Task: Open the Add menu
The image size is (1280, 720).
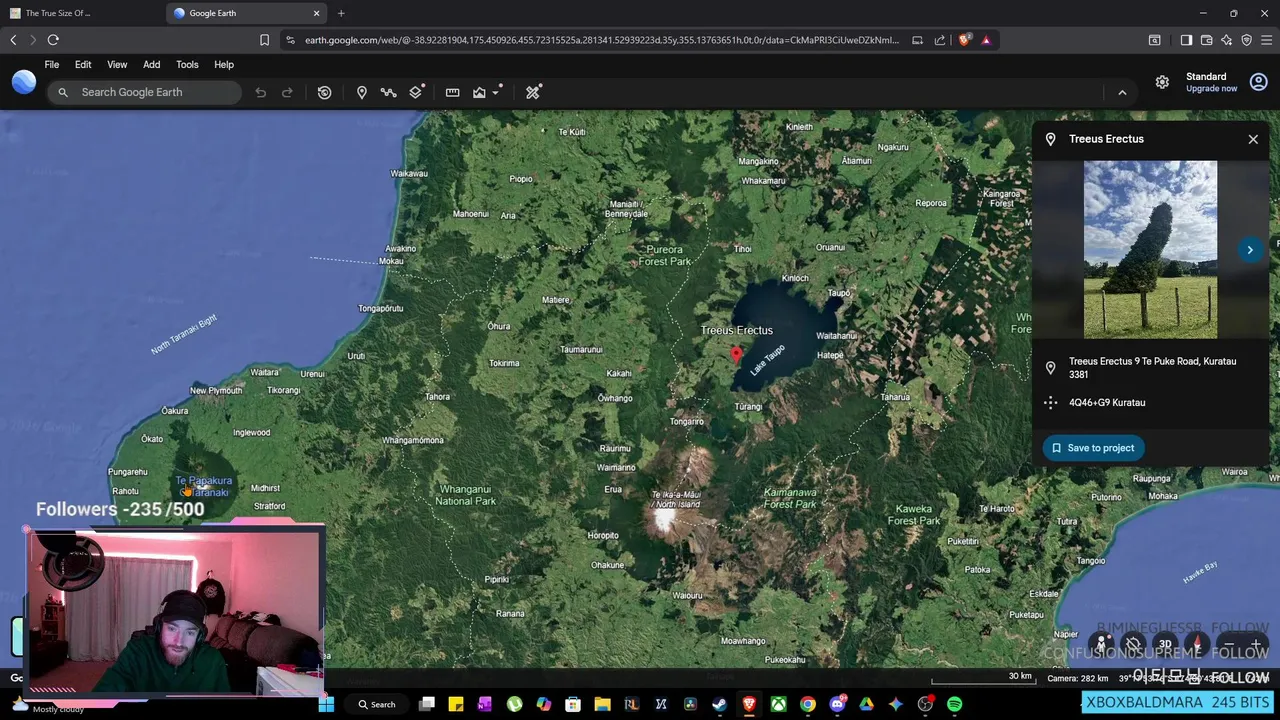Action: [x=151, y=64]
